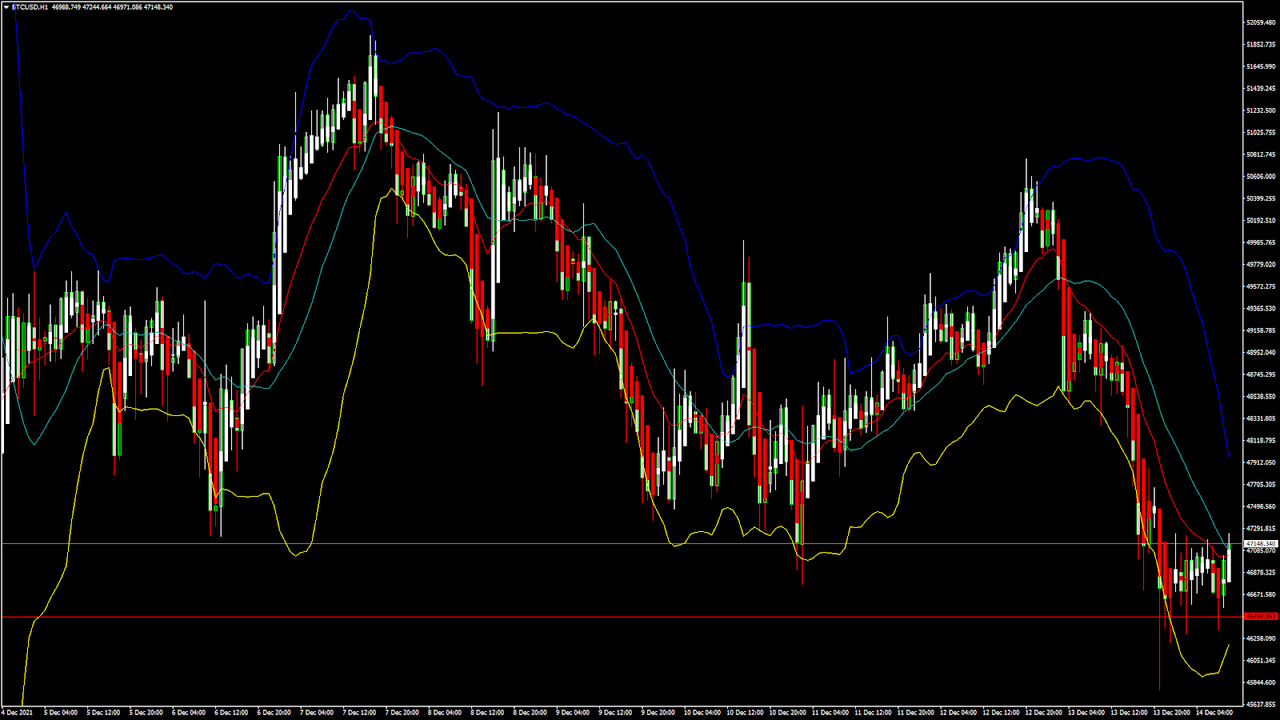Click the 46051.345 price axis label
The image size is (1280, 720).
pyautogui.click(x=1260, y=660)
